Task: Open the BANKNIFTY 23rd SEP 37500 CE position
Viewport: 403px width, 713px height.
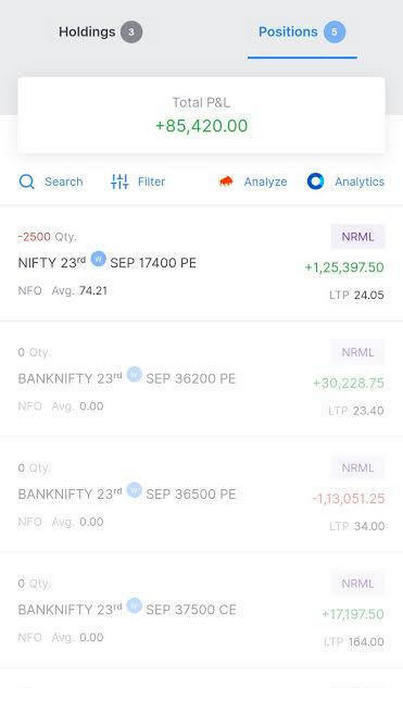Action: pyautogui.click(x=202, y=610)
